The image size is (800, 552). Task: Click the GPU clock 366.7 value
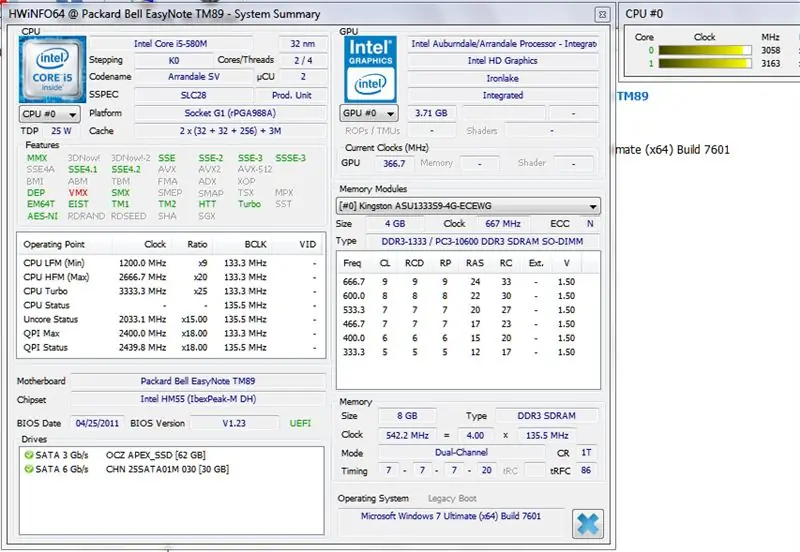coord(394,163)
